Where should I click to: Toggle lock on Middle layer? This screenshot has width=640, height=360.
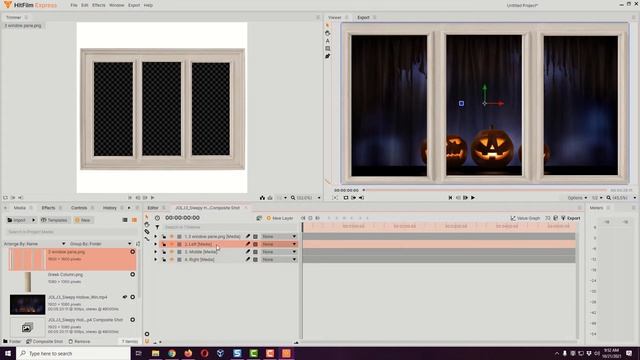click(x=164, y=252)
